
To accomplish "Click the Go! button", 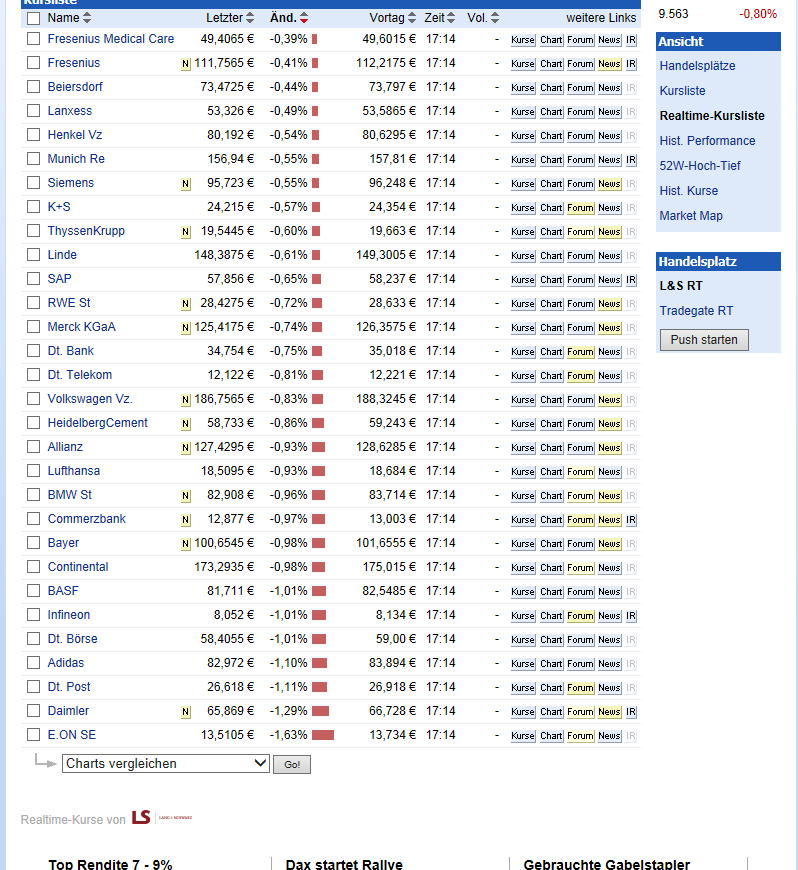I will [x=292, y=764].
